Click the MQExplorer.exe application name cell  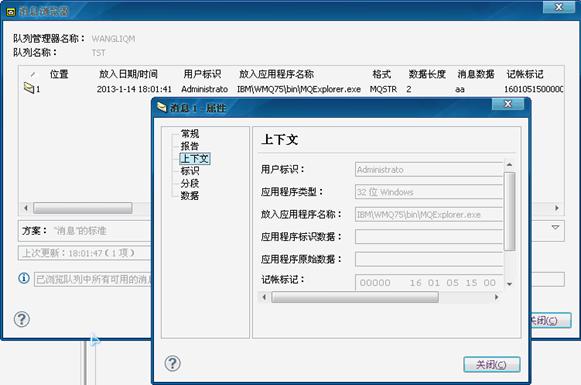tap(299, 89)
